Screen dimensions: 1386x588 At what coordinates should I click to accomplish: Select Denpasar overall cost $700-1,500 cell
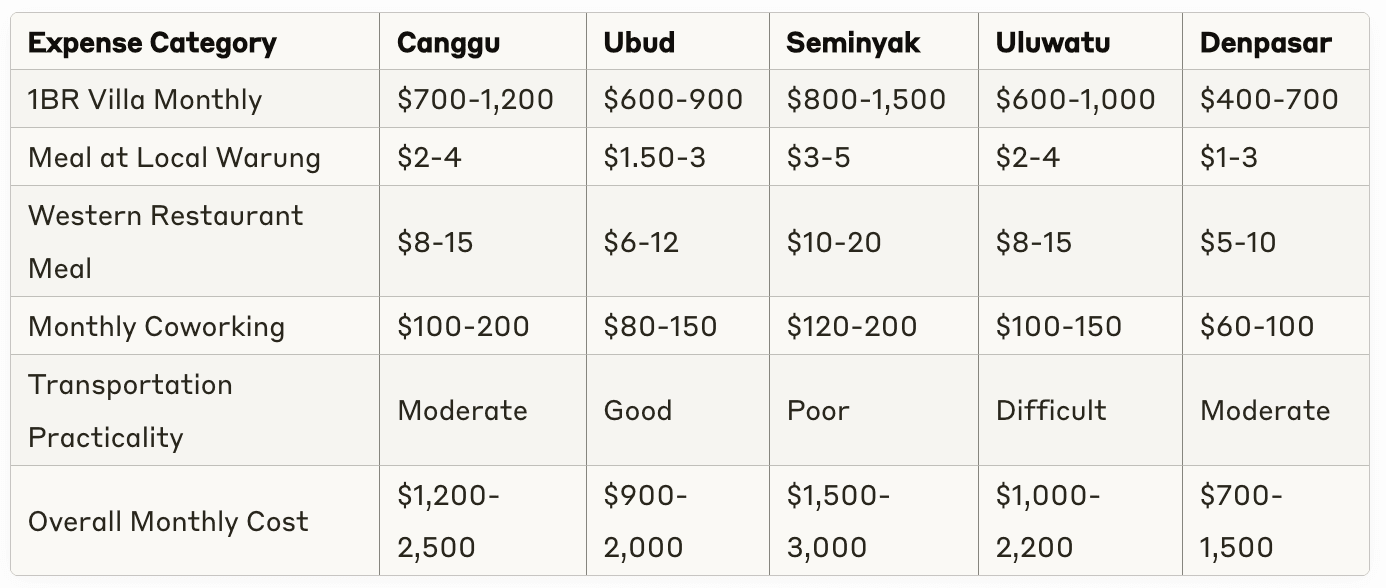point(1240,521)
